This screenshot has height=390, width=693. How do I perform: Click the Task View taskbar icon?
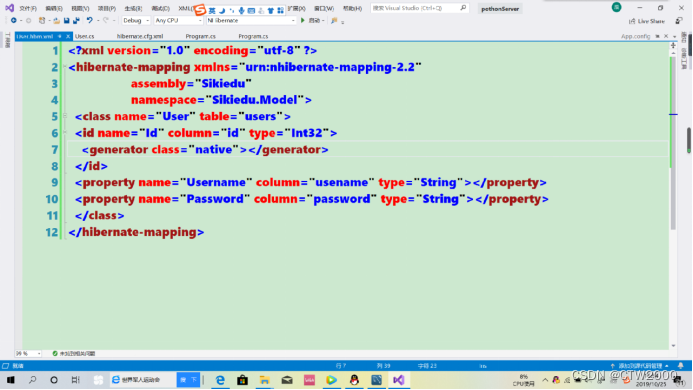coord(76,380)
